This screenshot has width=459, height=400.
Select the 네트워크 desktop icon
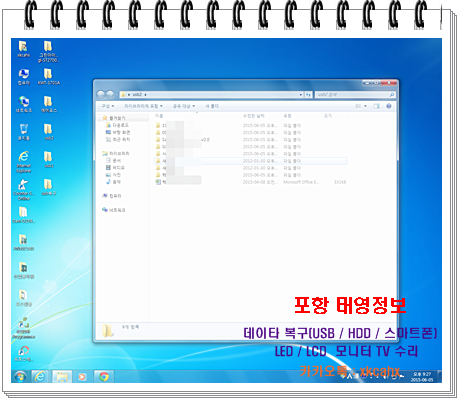point(24,104)
